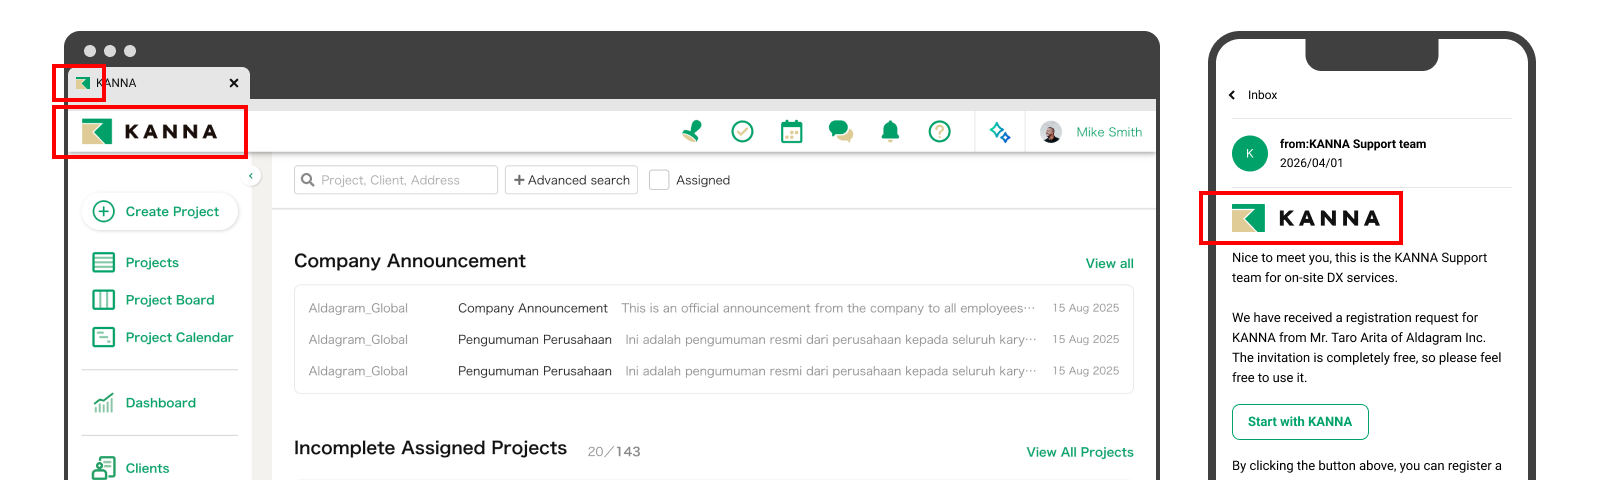Image resolution: width=1600 pixels, height=480 pixels.
Task: Select Dashboard in the sidebar
Action: point(160,403)
